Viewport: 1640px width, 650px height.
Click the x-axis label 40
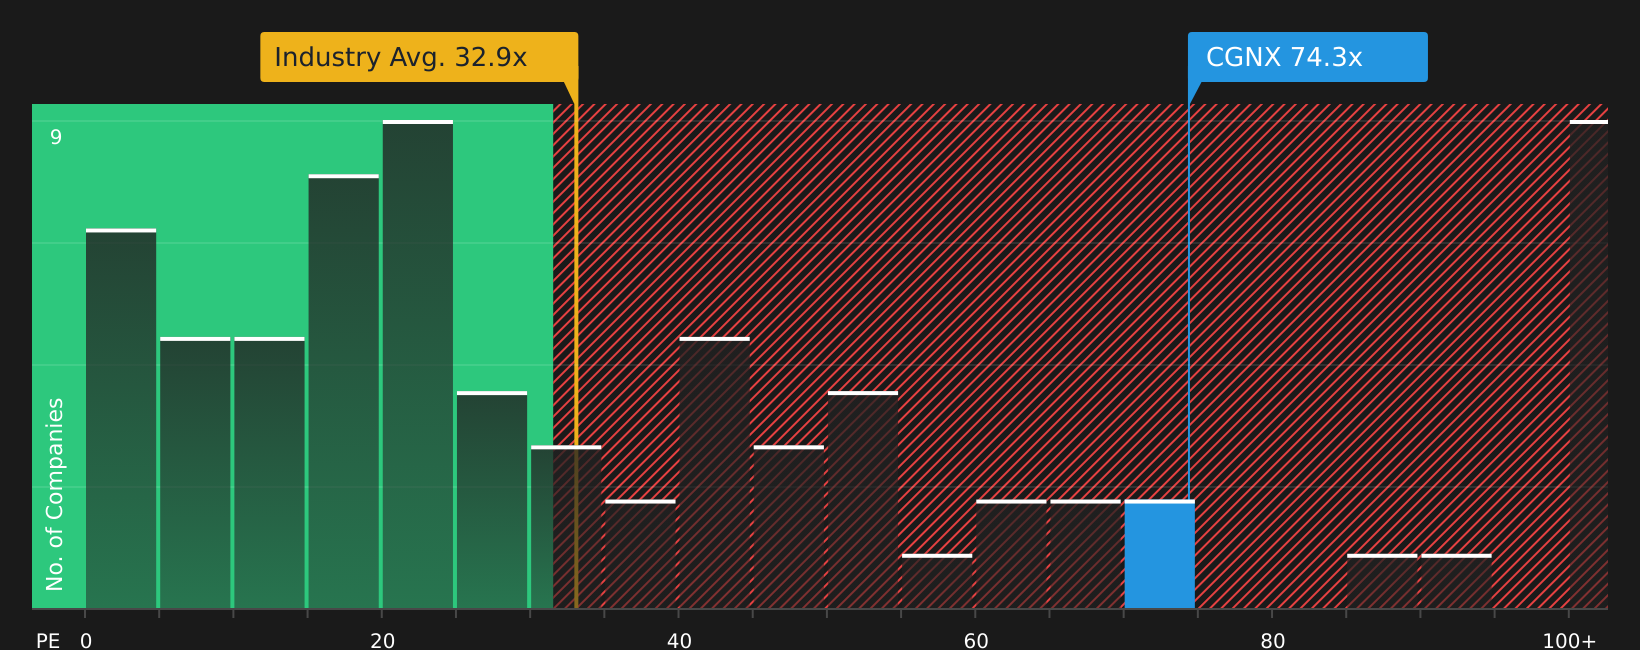(x=679, y=640)
